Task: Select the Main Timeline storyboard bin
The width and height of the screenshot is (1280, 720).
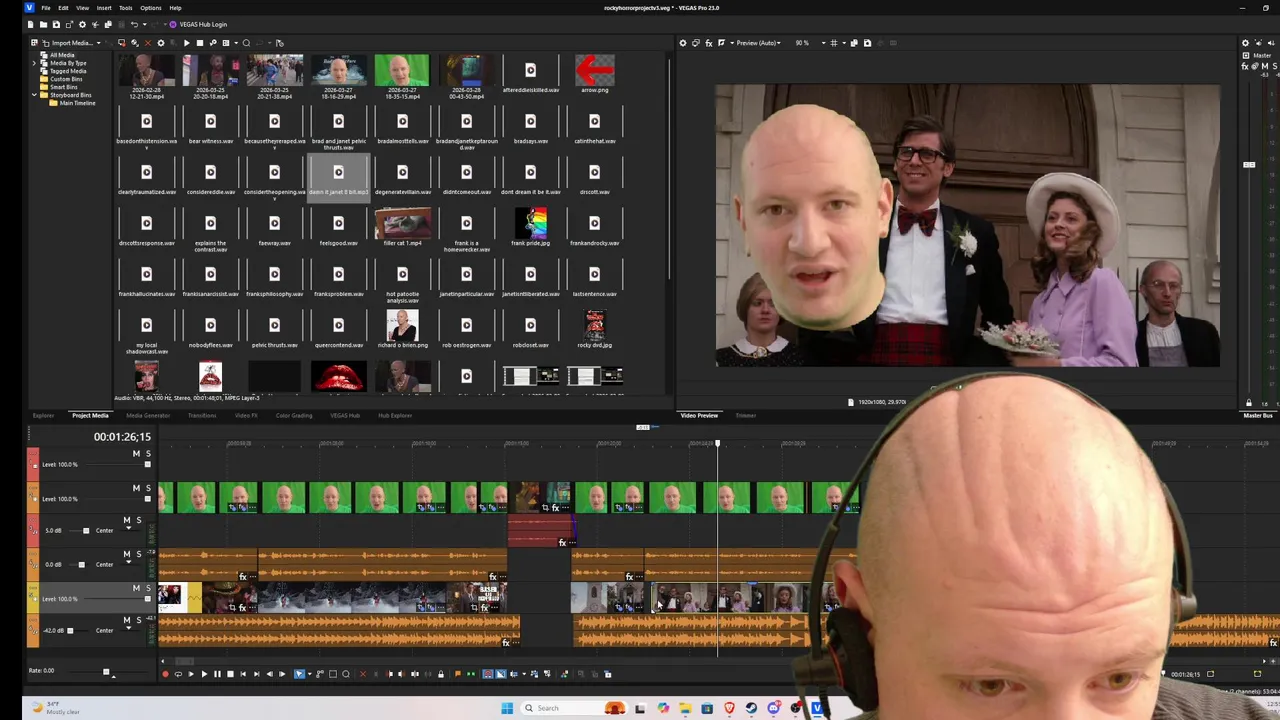Action: coord(77,103)
